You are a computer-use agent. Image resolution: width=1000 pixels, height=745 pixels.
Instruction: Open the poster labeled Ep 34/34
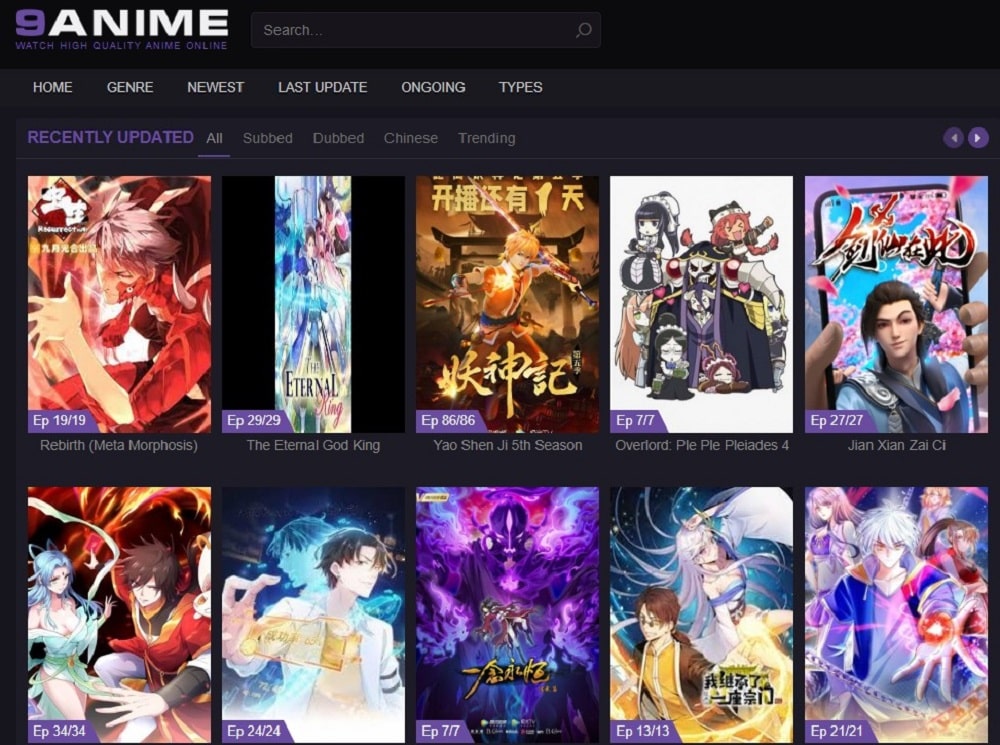[x=119, y=615]
